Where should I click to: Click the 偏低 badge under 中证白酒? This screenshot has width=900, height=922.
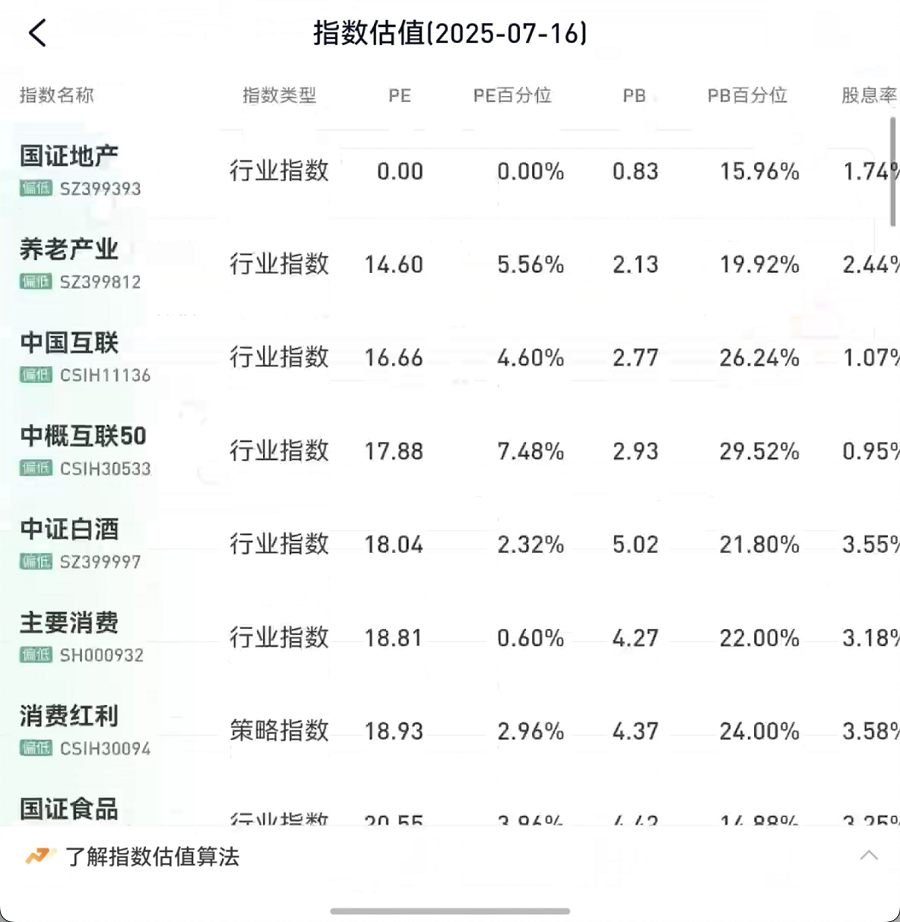click(36, 562)
